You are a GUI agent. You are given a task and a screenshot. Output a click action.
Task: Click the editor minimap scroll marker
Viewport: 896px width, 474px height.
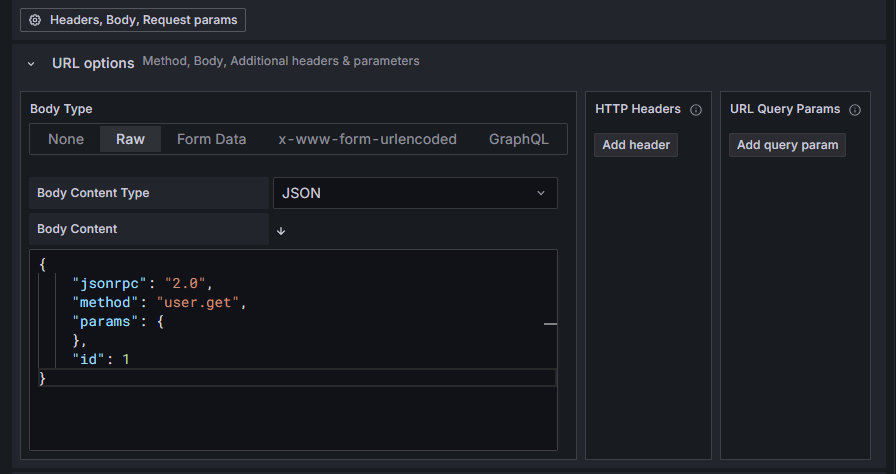tap(550, 325)
